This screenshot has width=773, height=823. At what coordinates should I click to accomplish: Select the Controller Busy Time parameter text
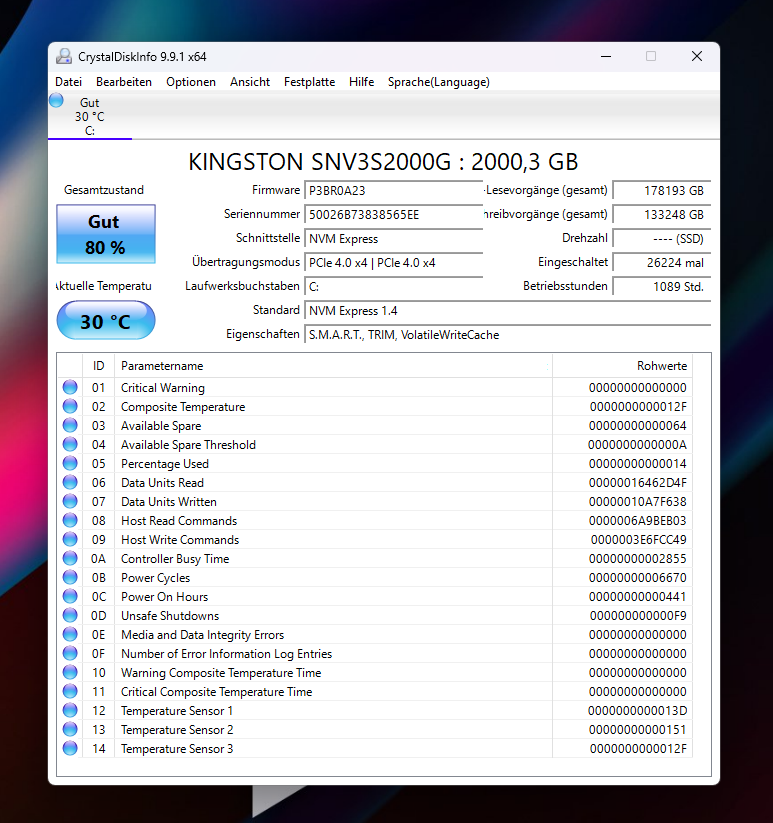(175, 559)
